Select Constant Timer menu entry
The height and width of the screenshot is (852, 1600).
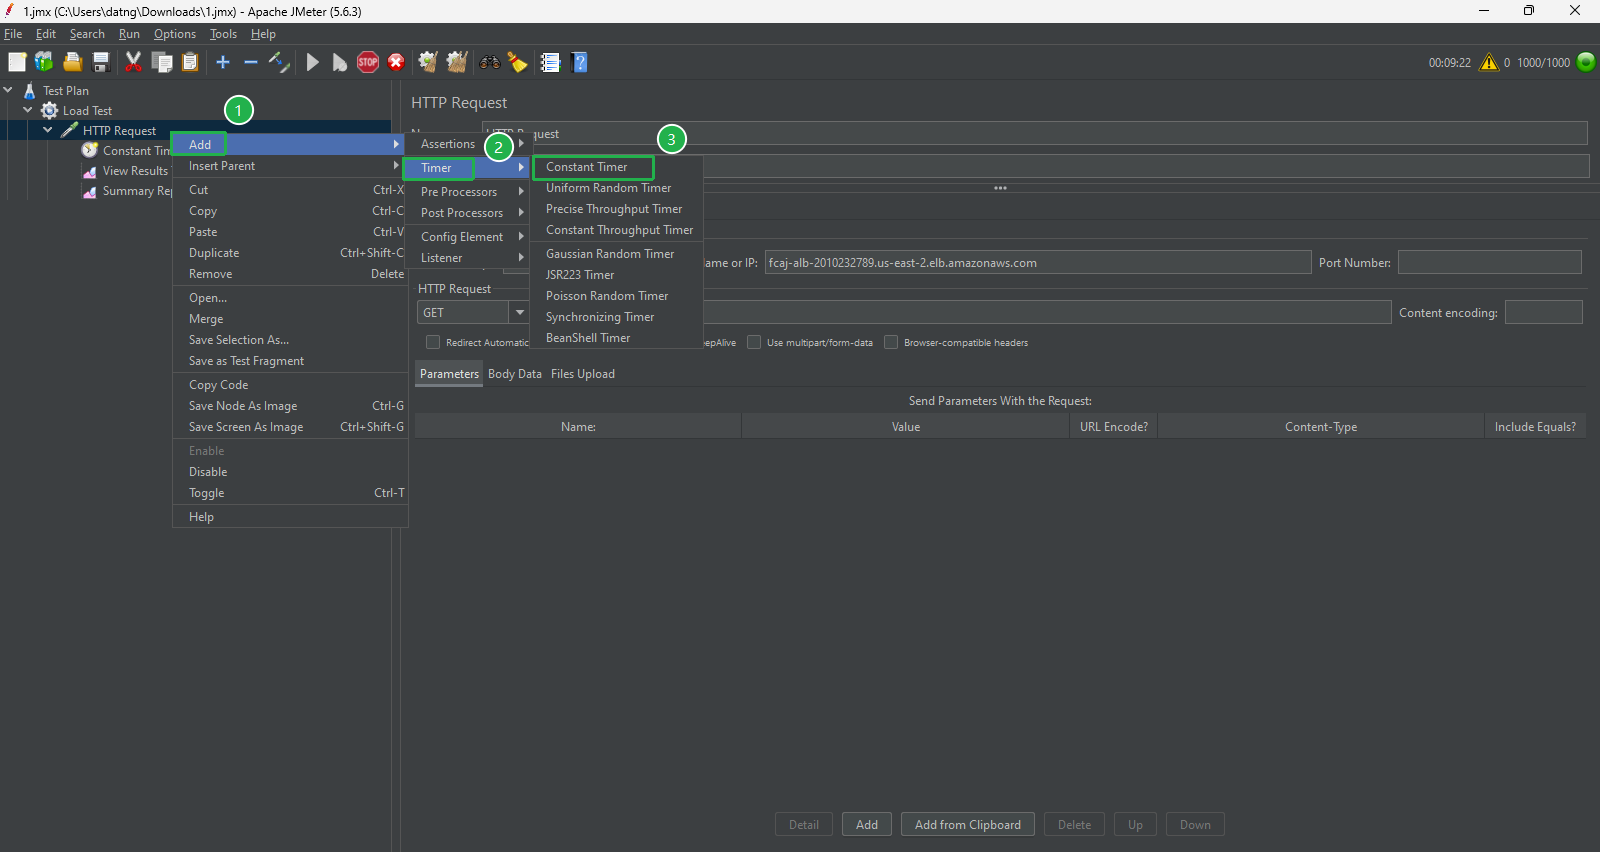click(616, 167)
